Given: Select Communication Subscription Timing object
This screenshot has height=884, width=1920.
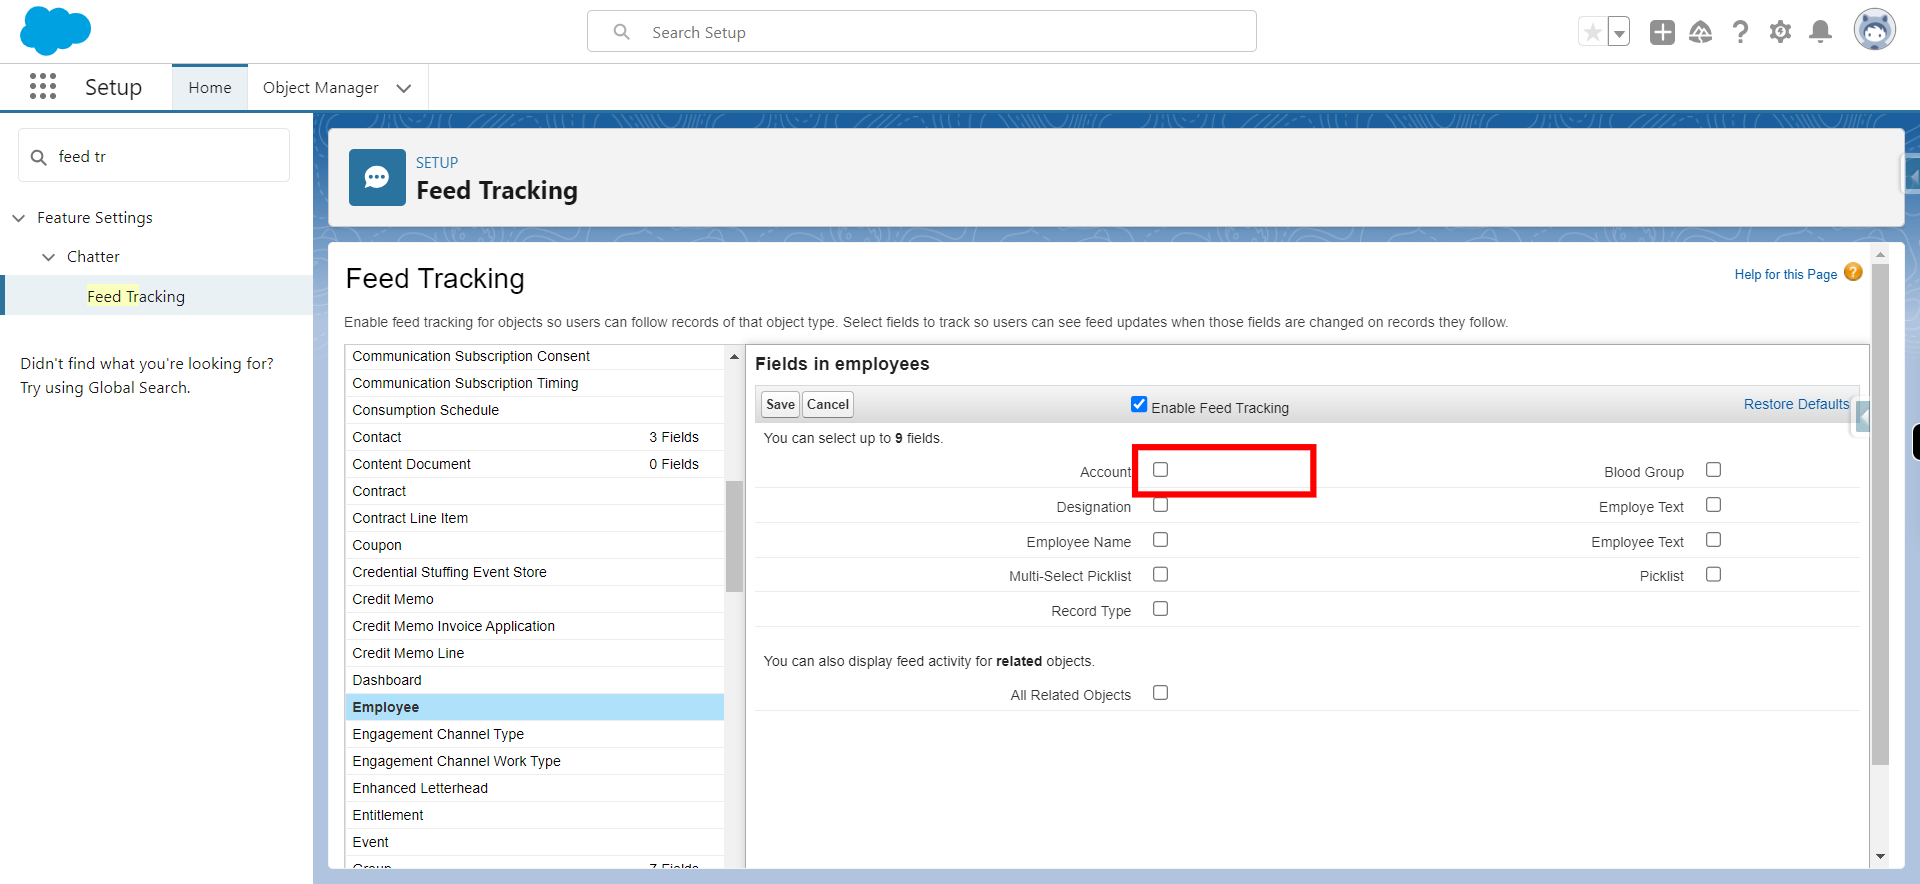Looking at the screenshot, I should (535, 383).
